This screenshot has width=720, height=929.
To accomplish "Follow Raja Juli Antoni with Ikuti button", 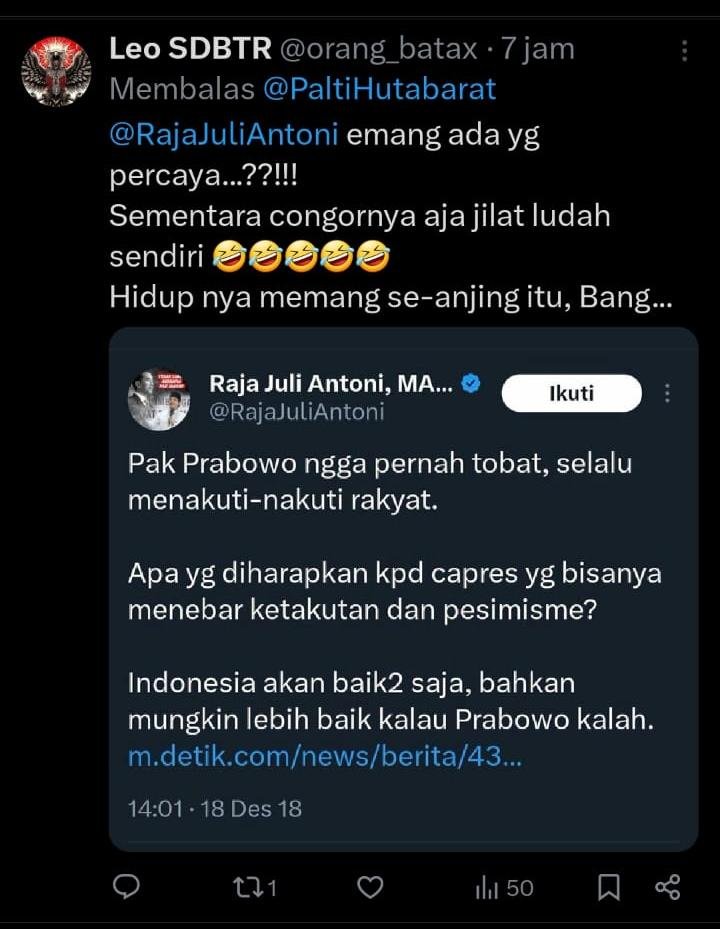I will (571, 393).
